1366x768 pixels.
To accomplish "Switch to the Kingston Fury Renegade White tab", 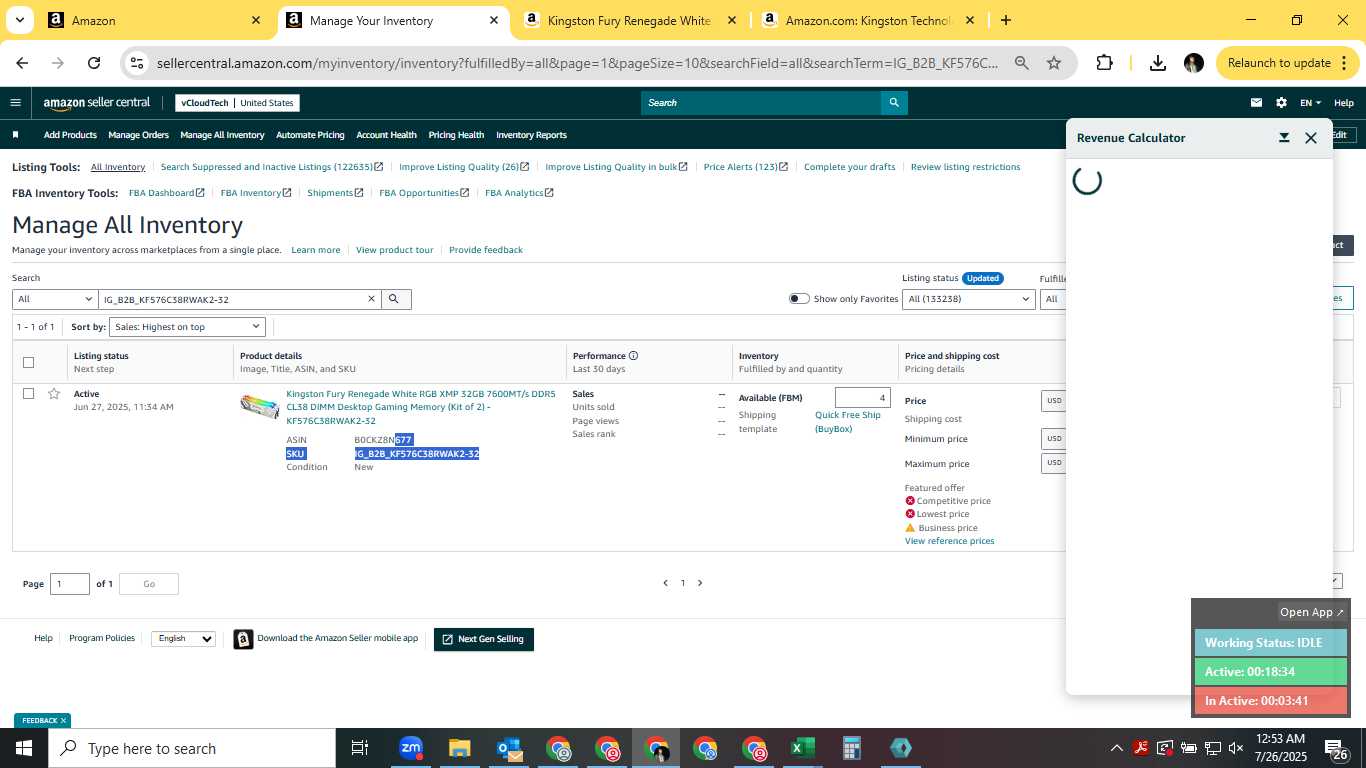I will (630, 20).
